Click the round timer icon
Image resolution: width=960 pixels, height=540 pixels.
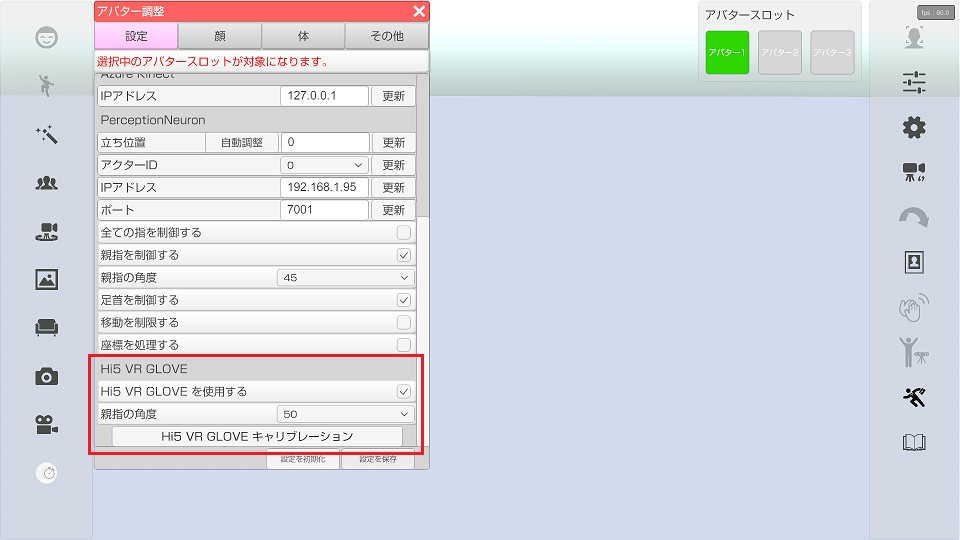click(47, 473)
